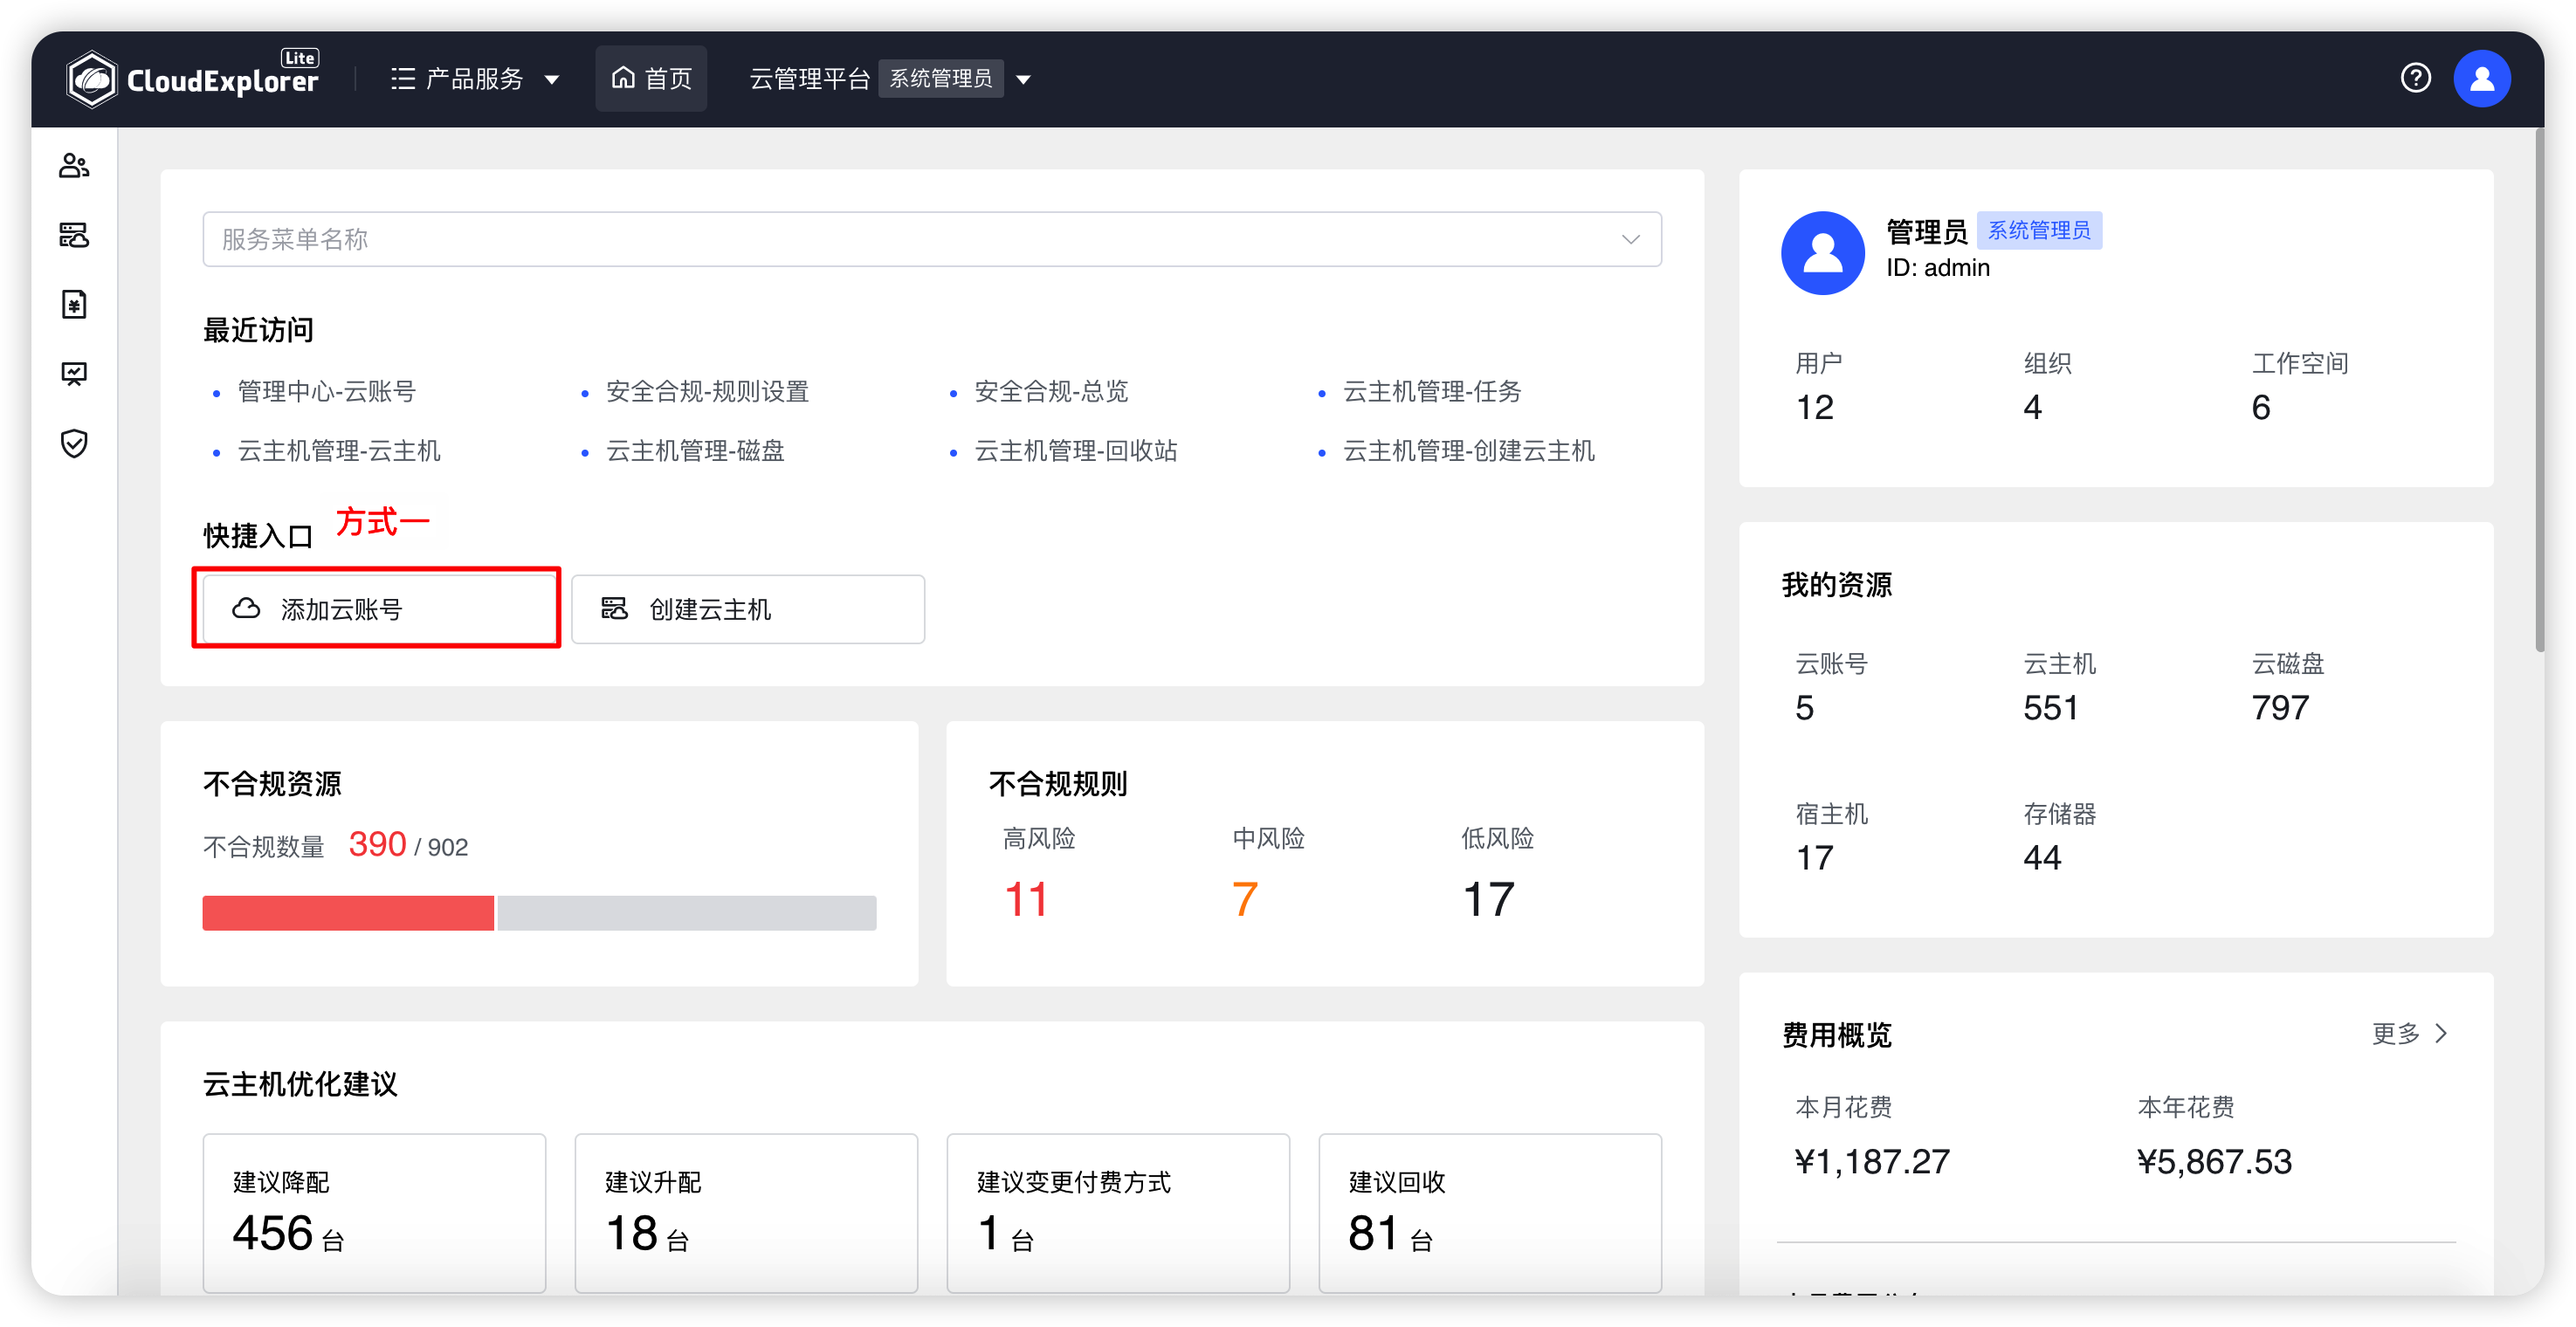Open the 建议变更付费方式 1 台 card
Image resolution: width=2576 pixels, height=1327 pixels.
click(x=1118, y=1212)
